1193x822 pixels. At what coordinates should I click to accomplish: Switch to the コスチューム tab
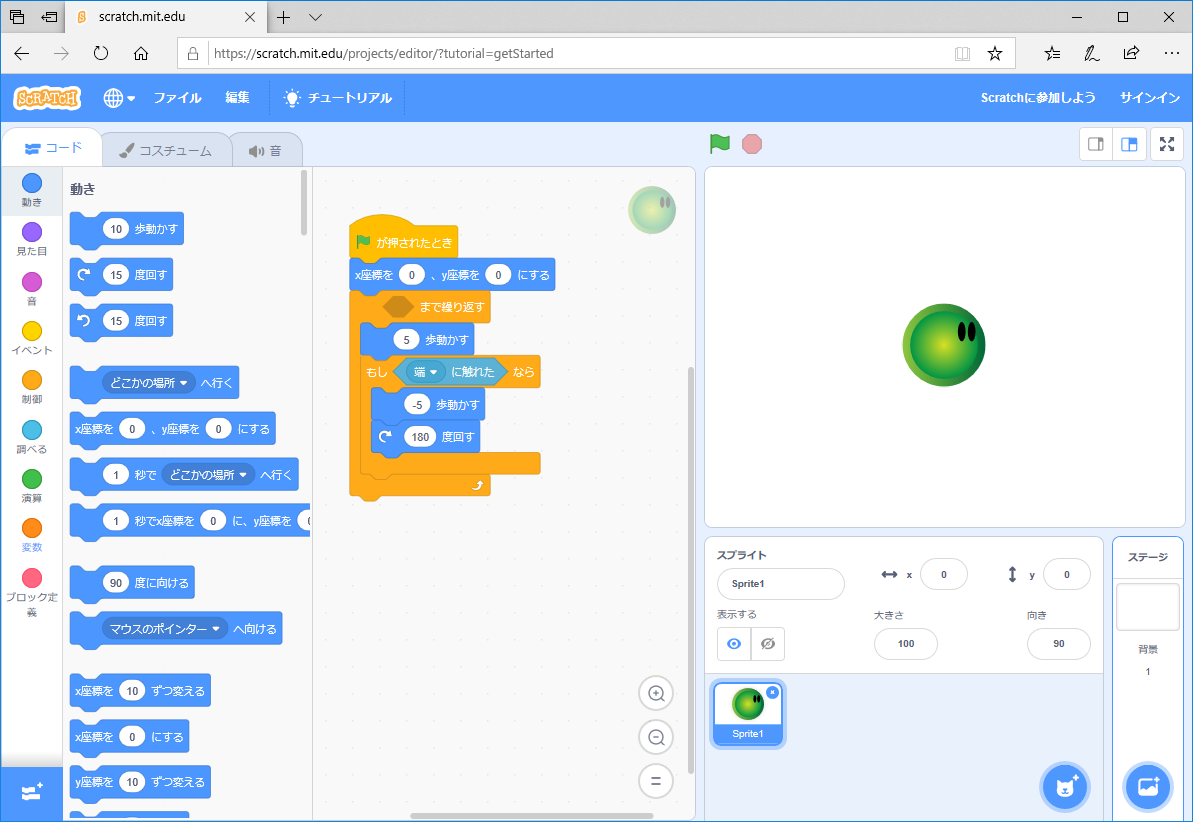(166, 151)
